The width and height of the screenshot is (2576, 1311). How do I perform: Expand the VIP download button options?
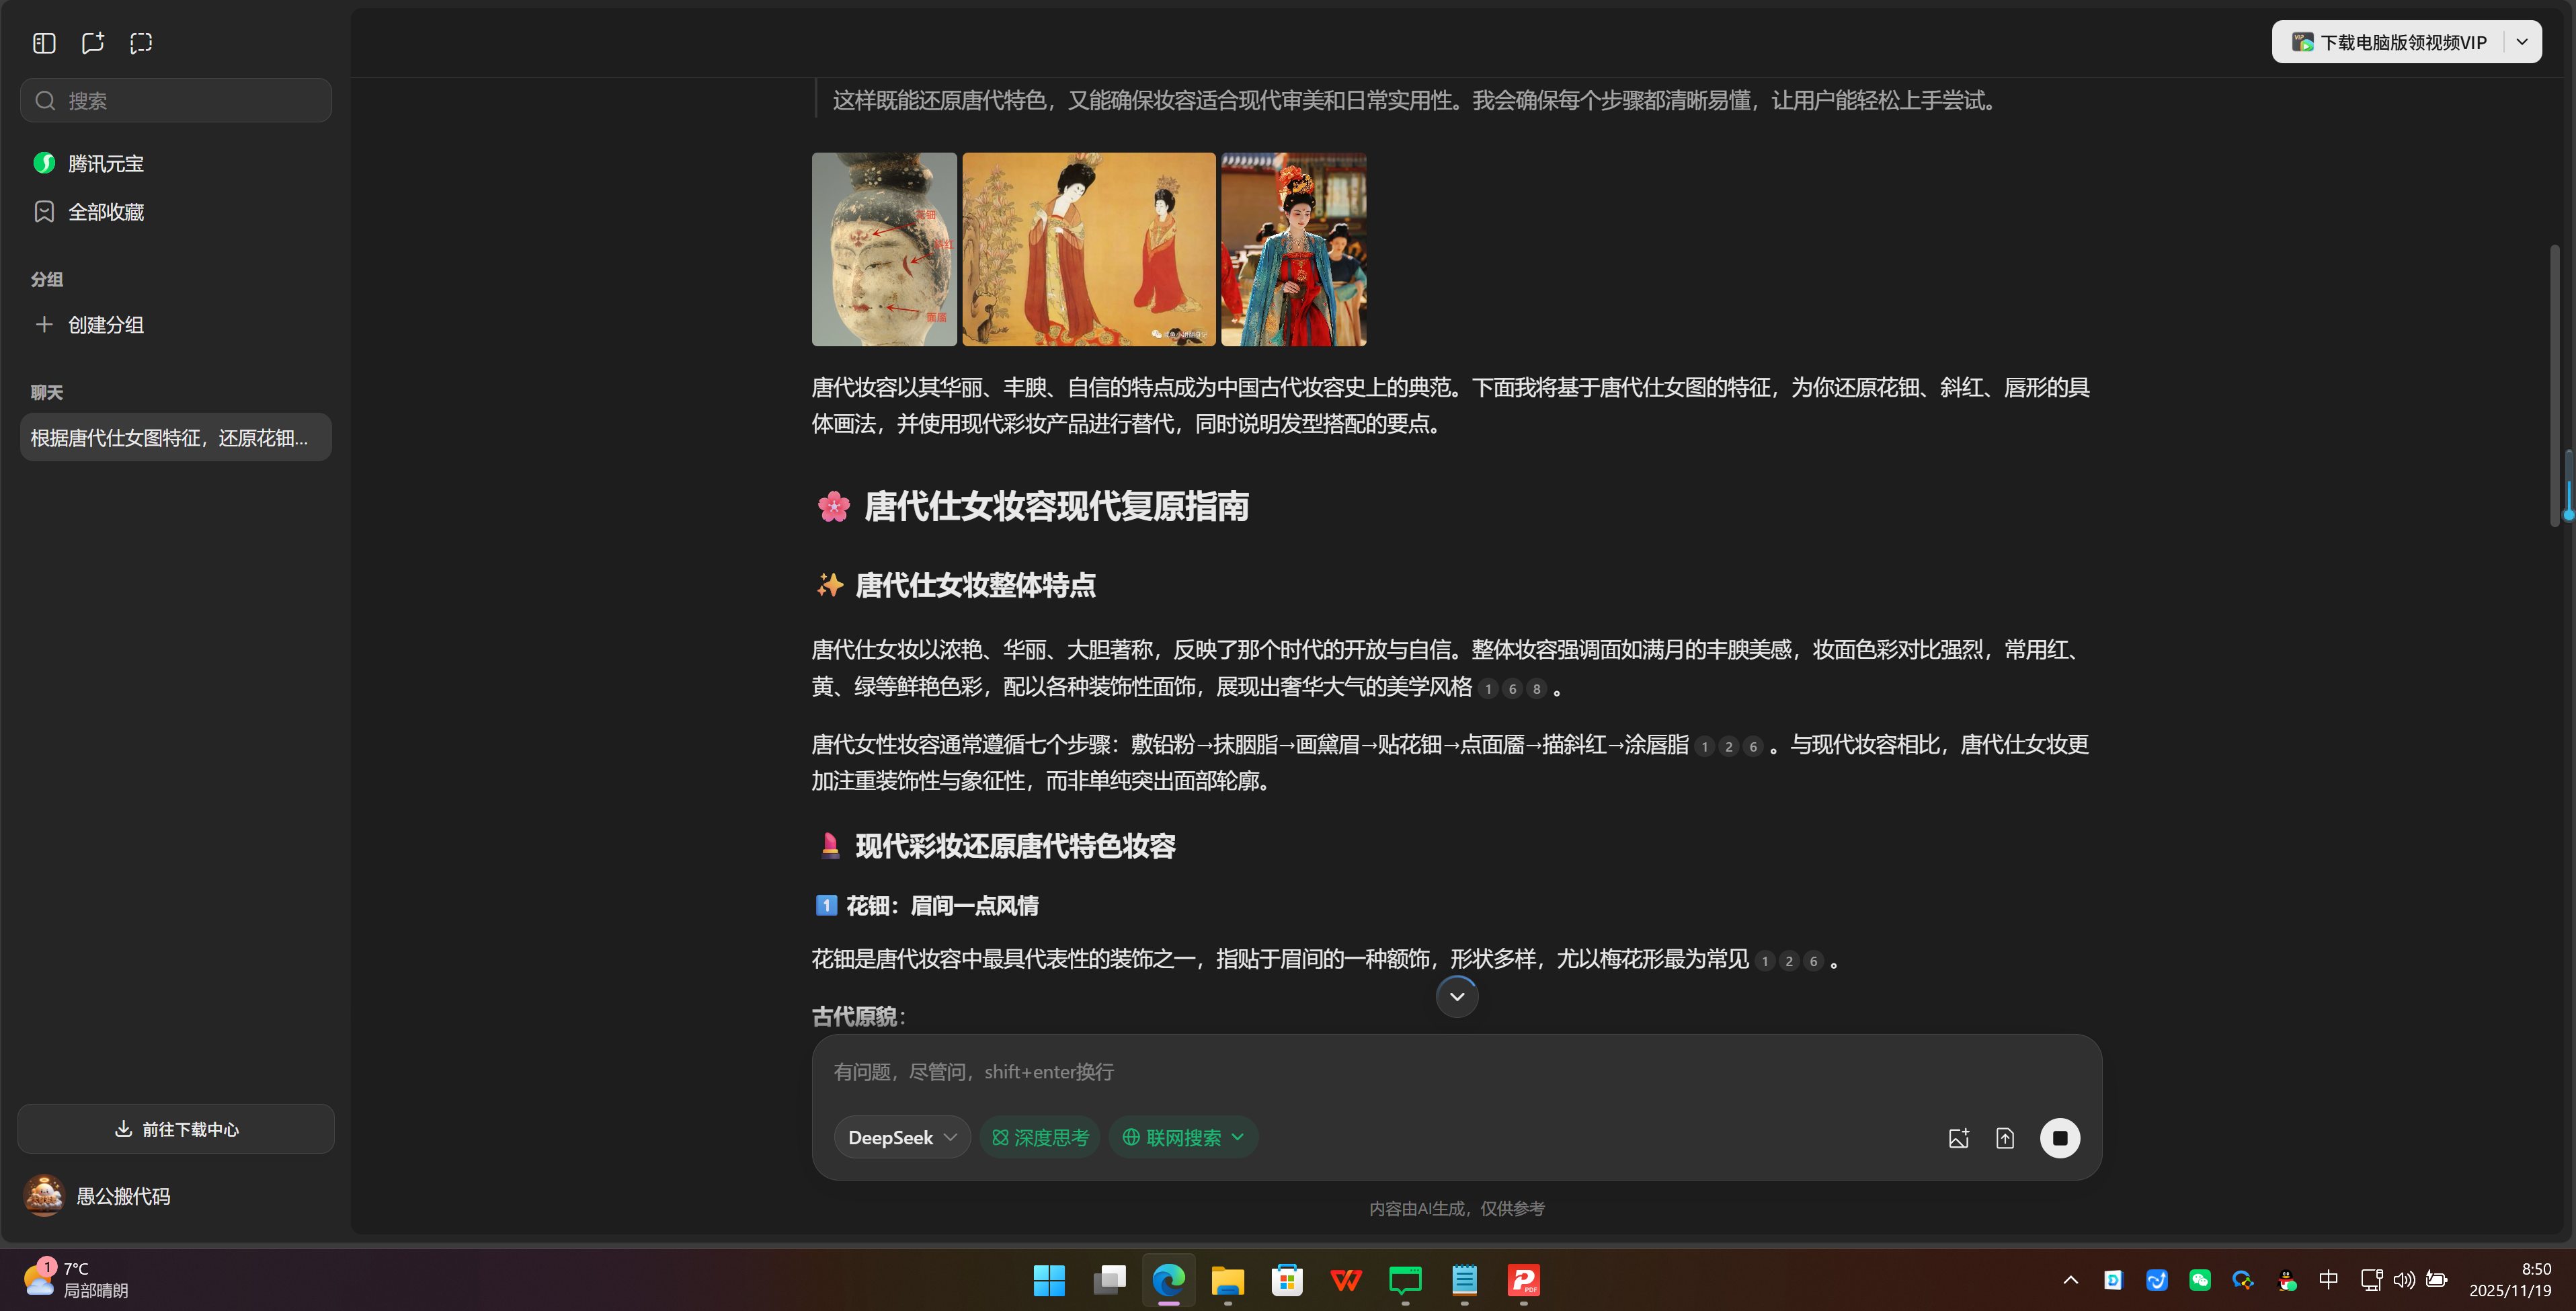click(2522, 41)
